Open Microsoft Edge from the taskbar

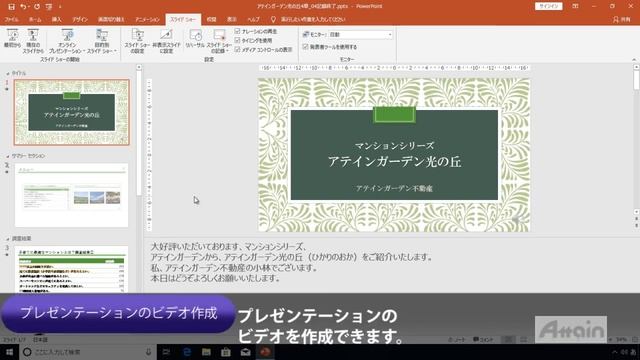pos(187,352)
